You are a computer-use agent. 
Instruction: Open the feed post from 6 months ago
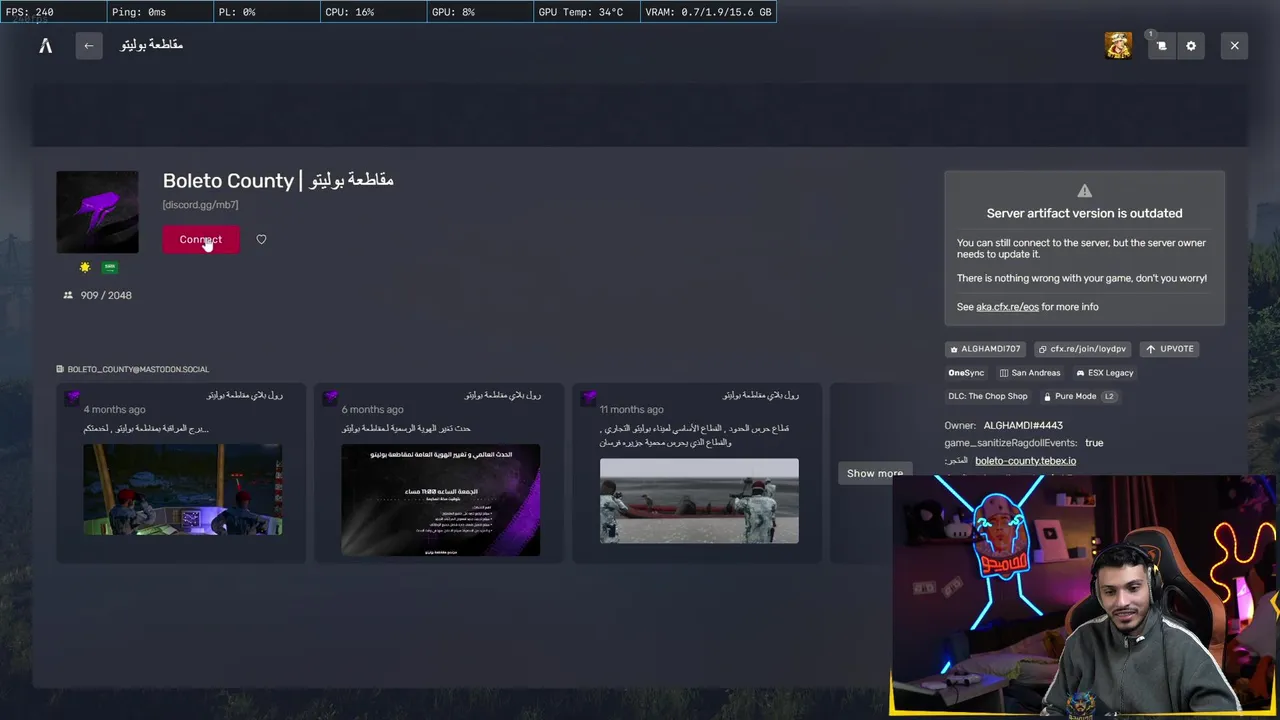439,472
